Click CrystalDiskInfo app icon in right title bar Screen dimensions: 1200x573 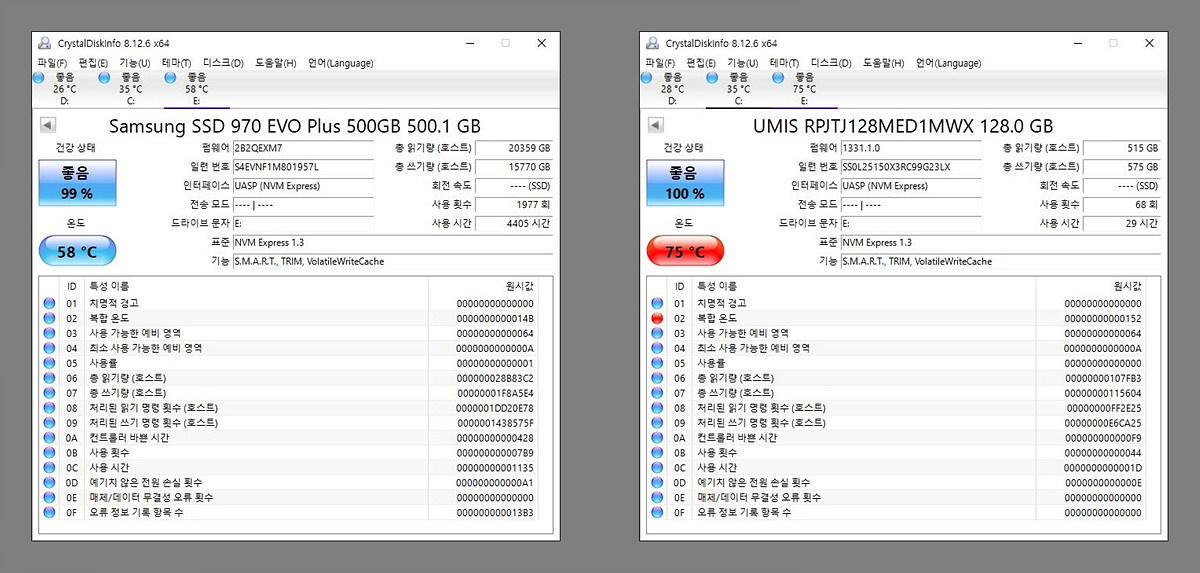click(x=652, y=43)
